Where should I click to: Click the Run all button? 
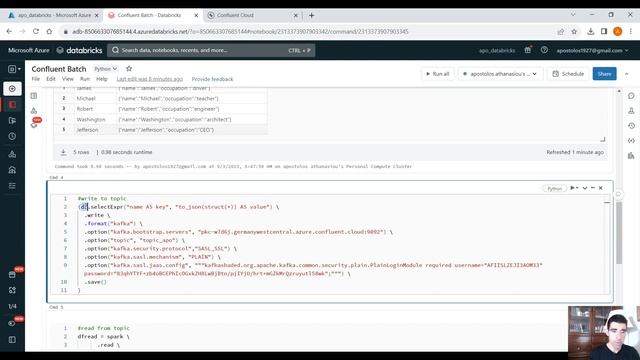coord(438,74)
